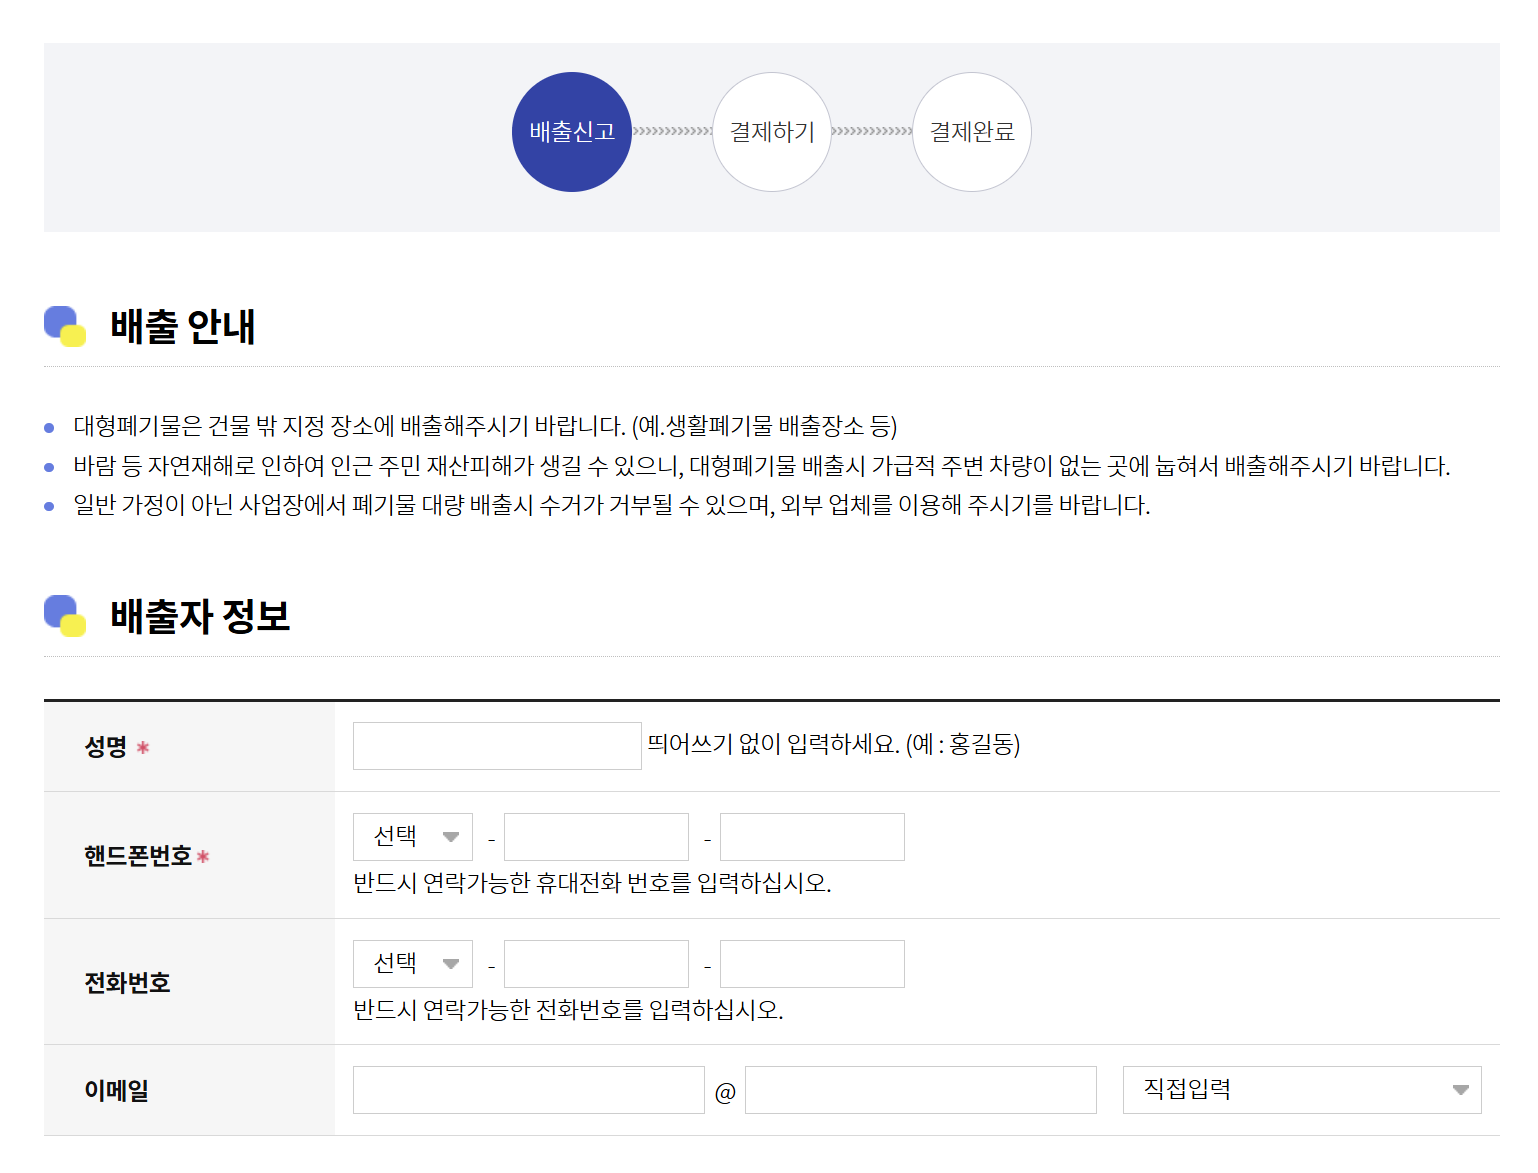1538x1173 pixels.
Task: Select the 배출신고 step circle
Action: [571, 131]
